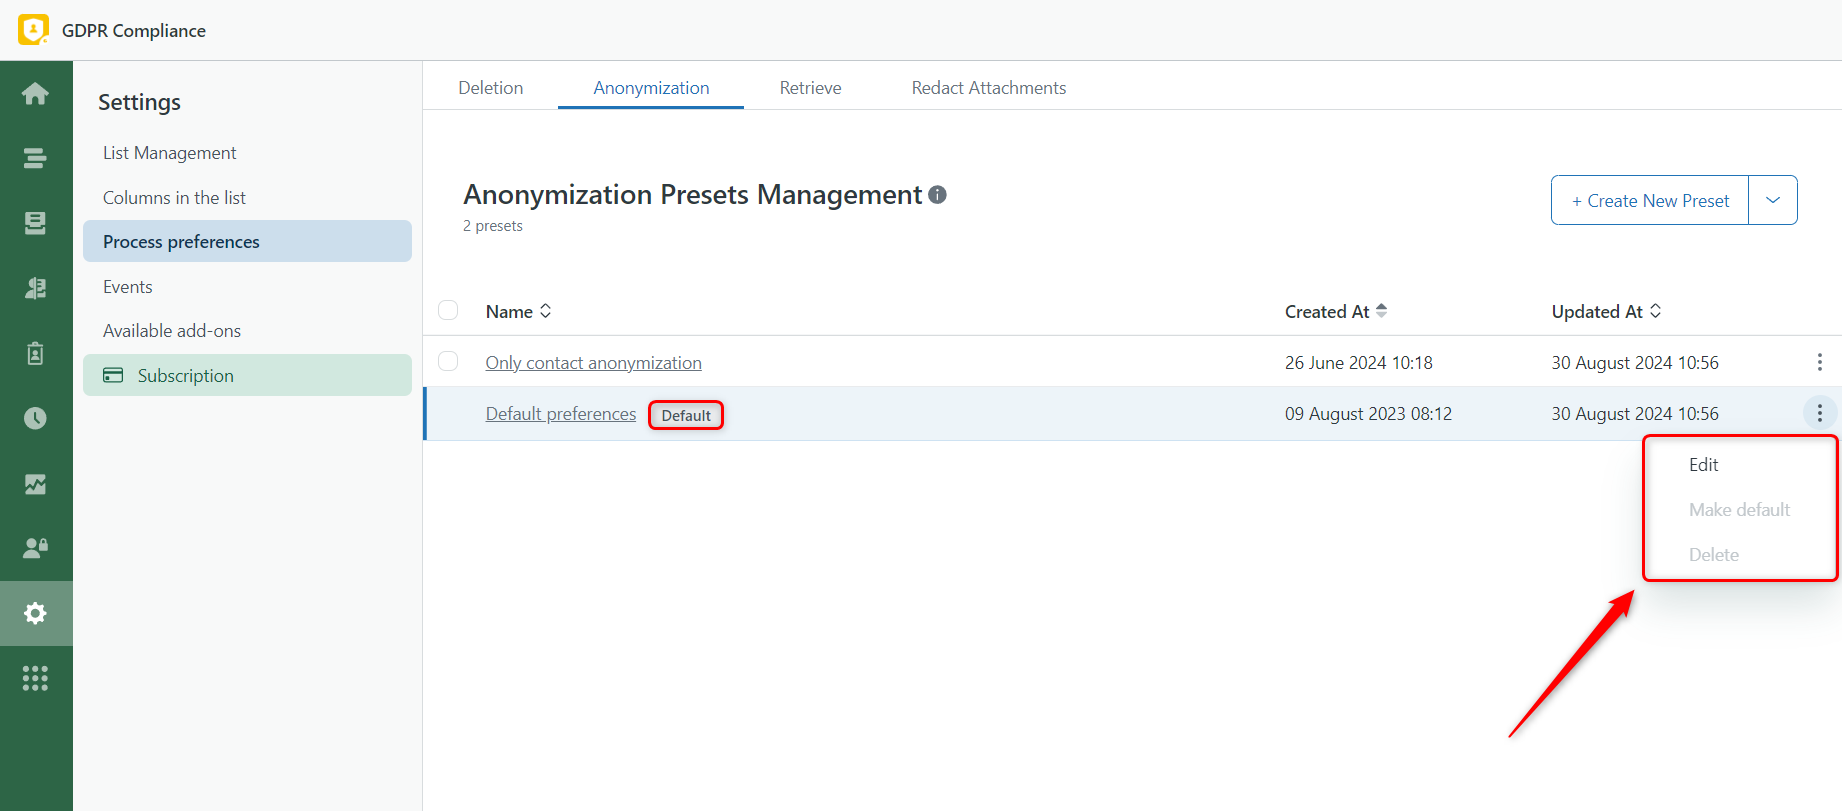Toggle the select-all checkbox in table header
1842x811 pixels.
point(448,310)
